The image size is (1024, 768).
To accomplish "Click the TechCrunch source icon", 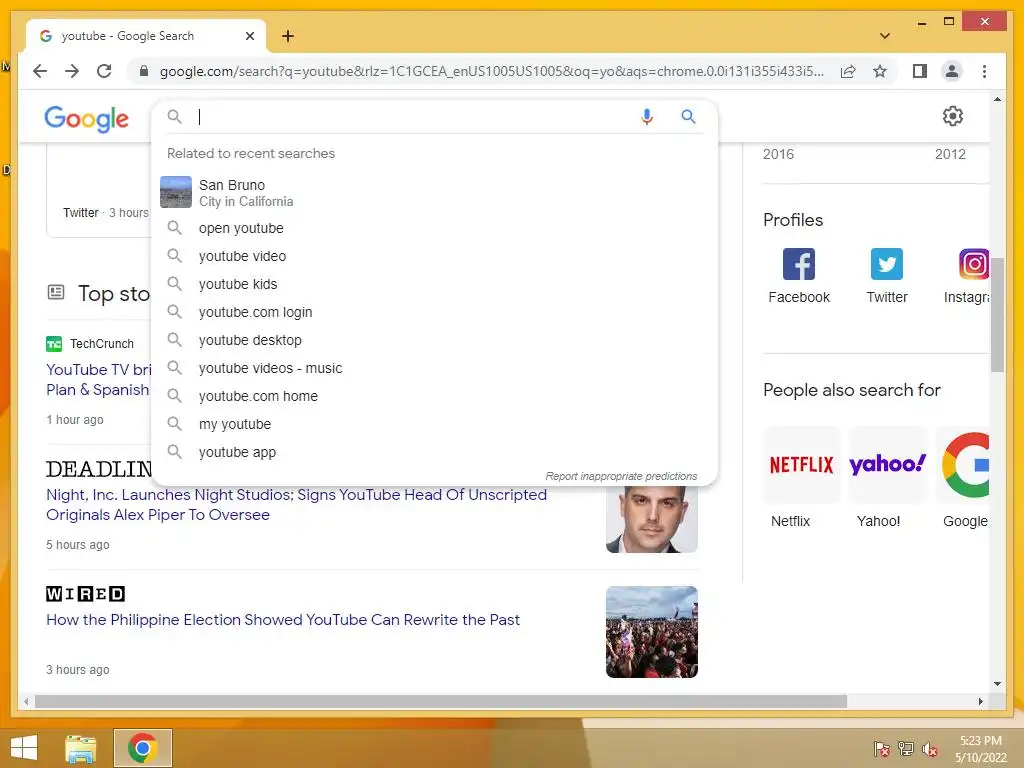I will (54, 344).
